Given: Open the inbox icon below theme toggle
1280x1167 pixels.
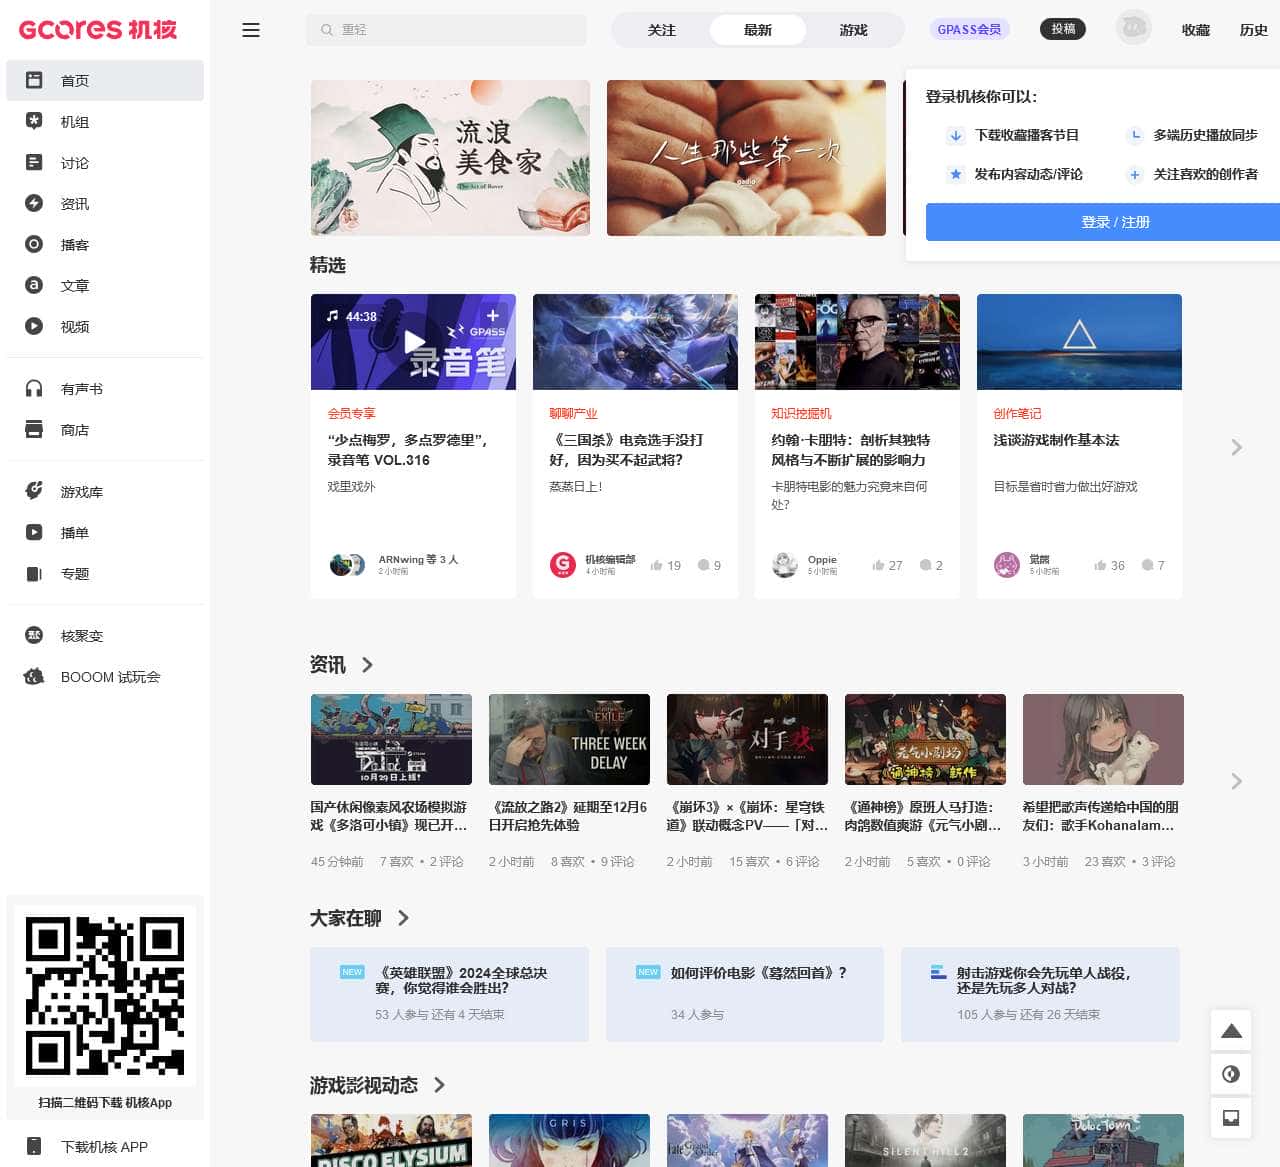Looking at the screenshot, I should (x=1231, y=1117).
